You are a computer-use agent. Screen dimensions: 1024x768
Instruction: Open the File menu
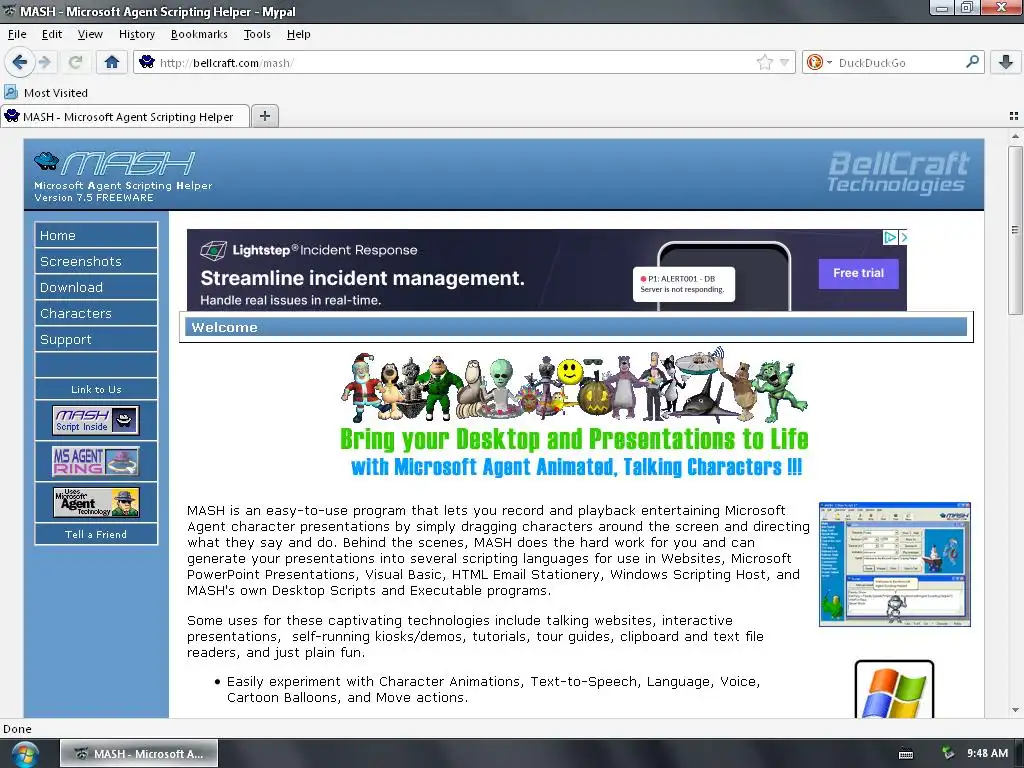click(x=17, y=34)
